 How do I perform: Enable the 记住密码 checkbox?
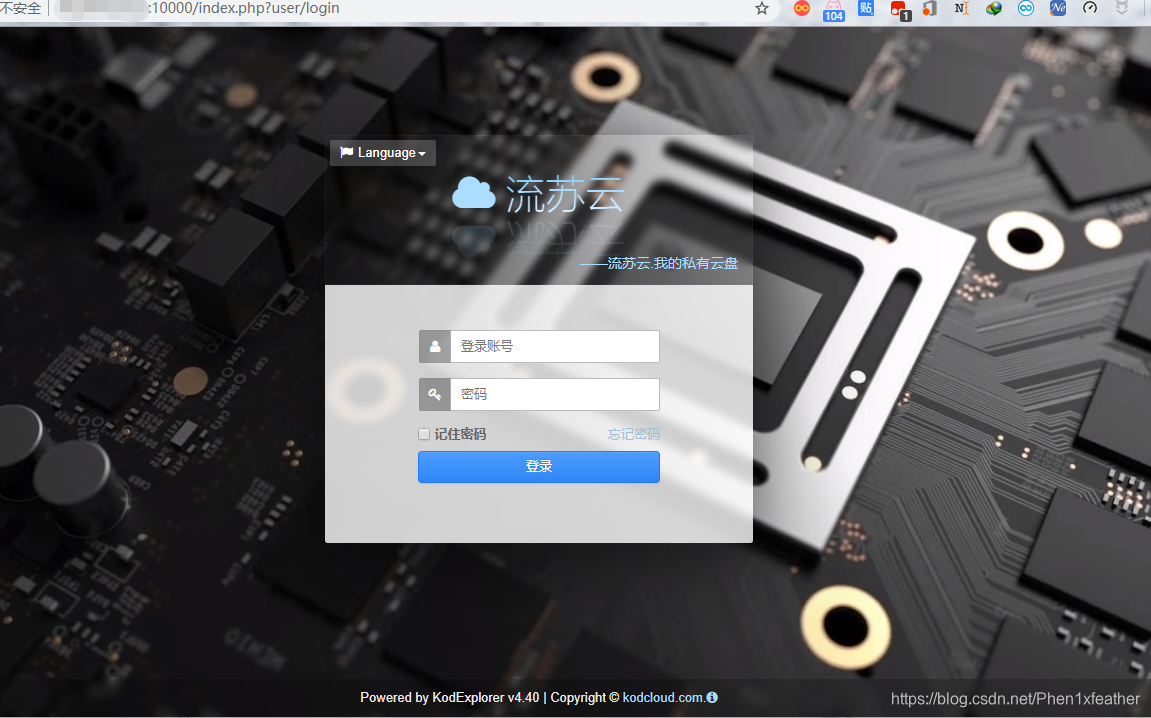click(x=424, y=434)
